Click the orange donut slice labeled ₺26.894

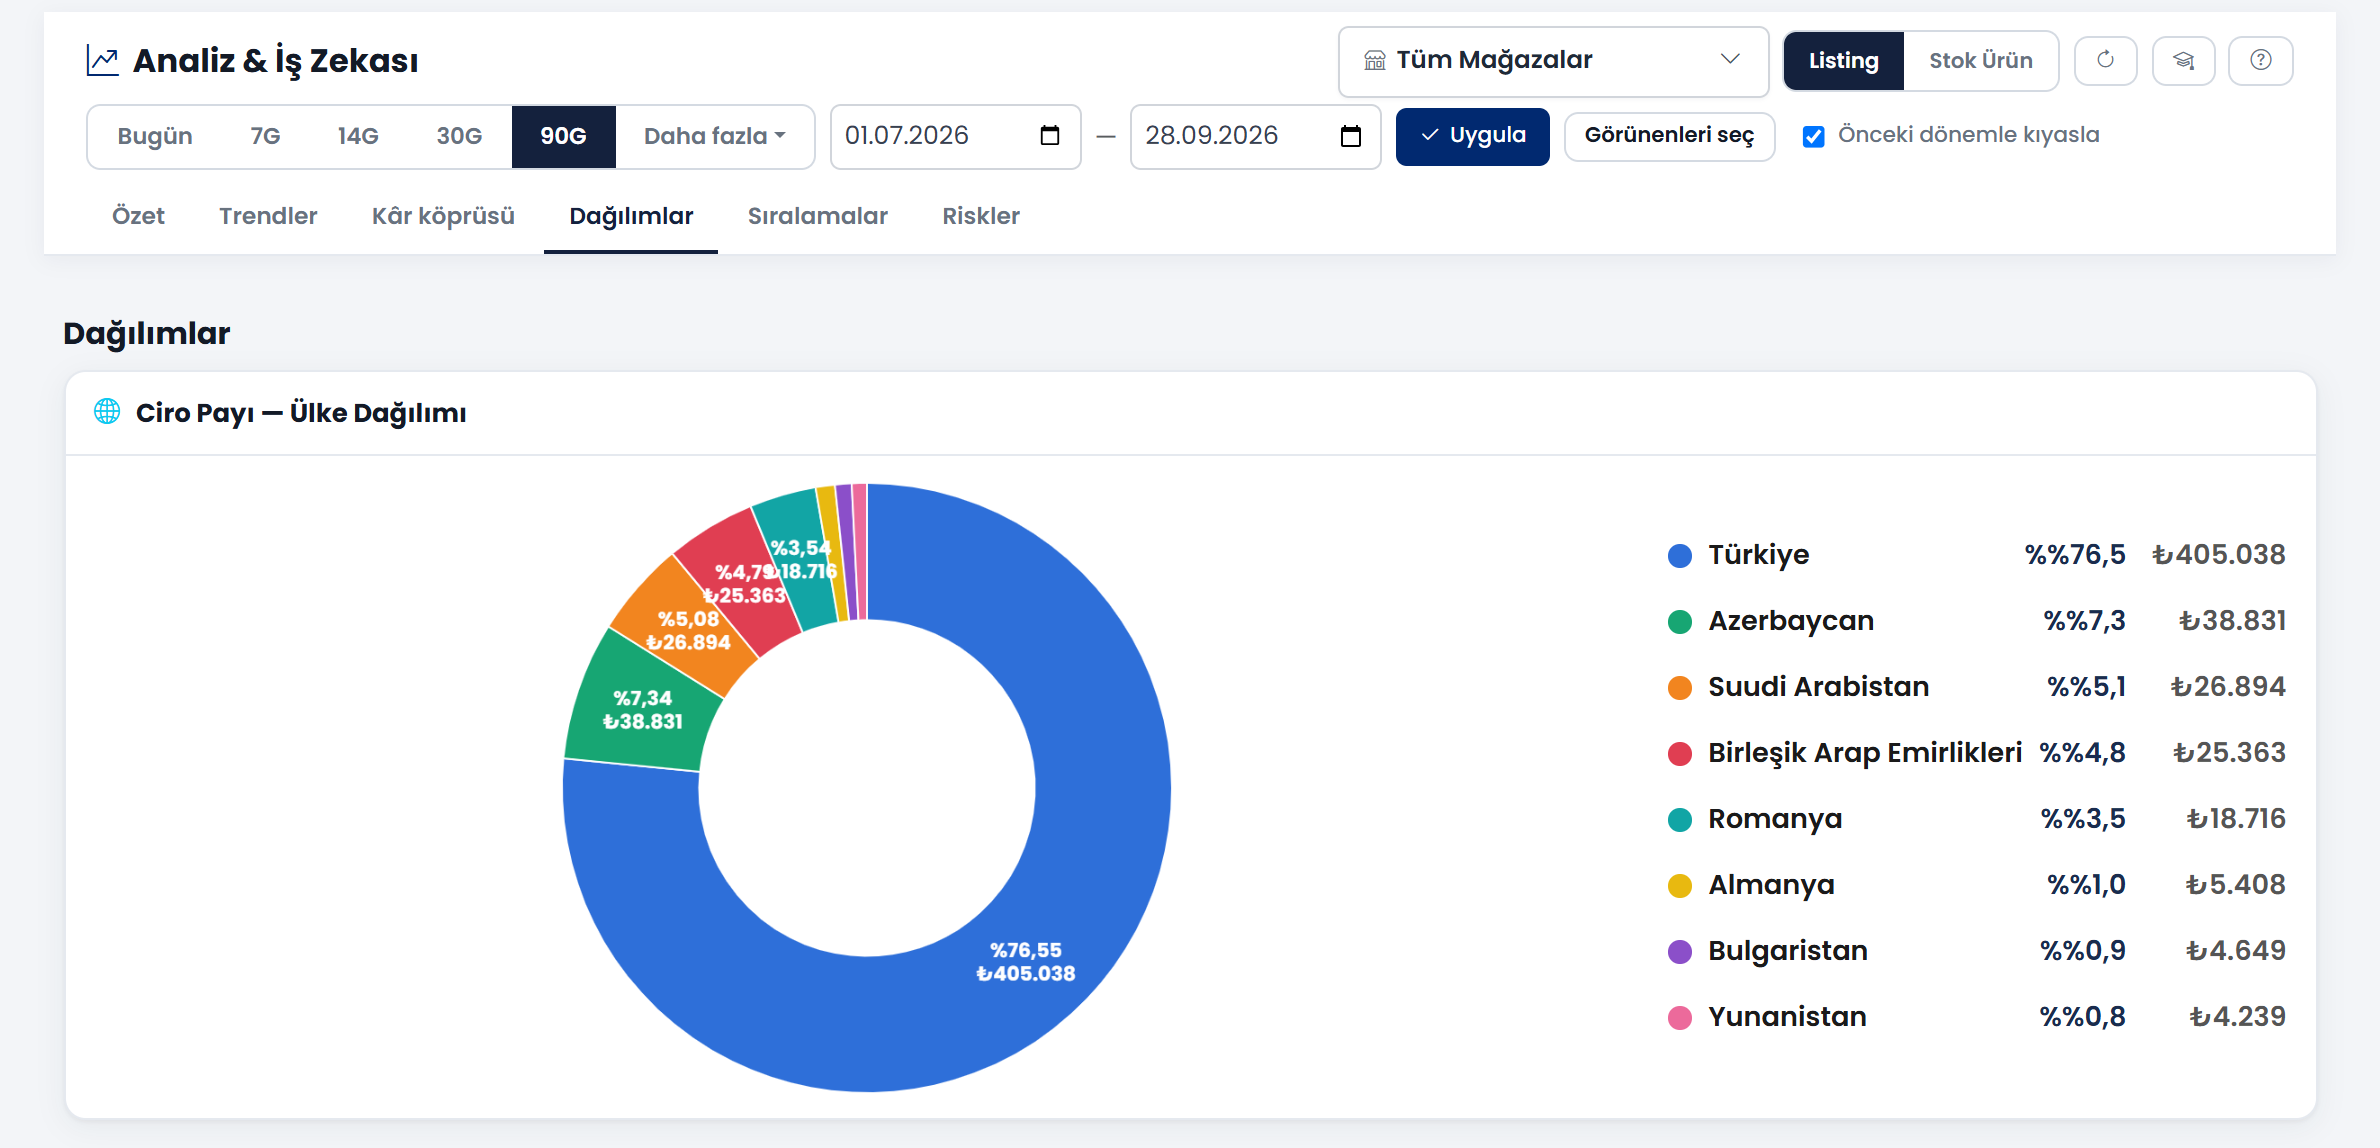pyautogui.click(x=688, y=631)
